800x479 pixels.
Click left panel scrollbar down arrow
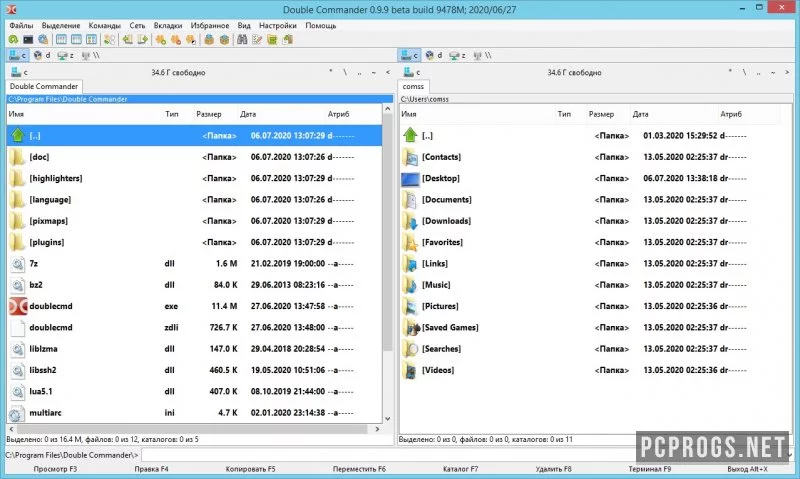pyautogui.click(x=387, y=419)
